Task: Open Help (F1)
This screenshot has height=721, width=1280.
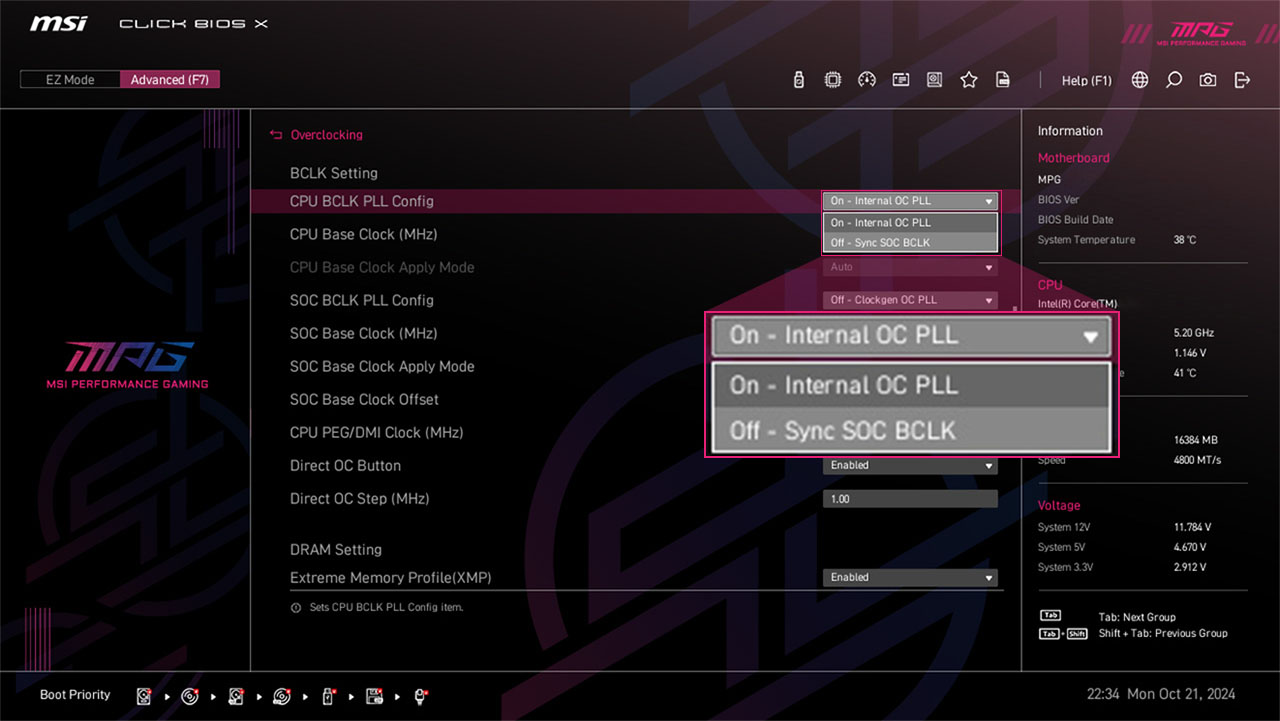Action: tap(1086, 80)
